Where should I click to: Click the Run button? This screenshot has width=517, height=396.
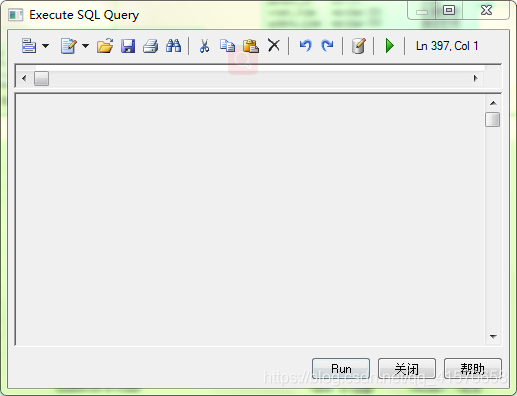(x=341, y=368)
